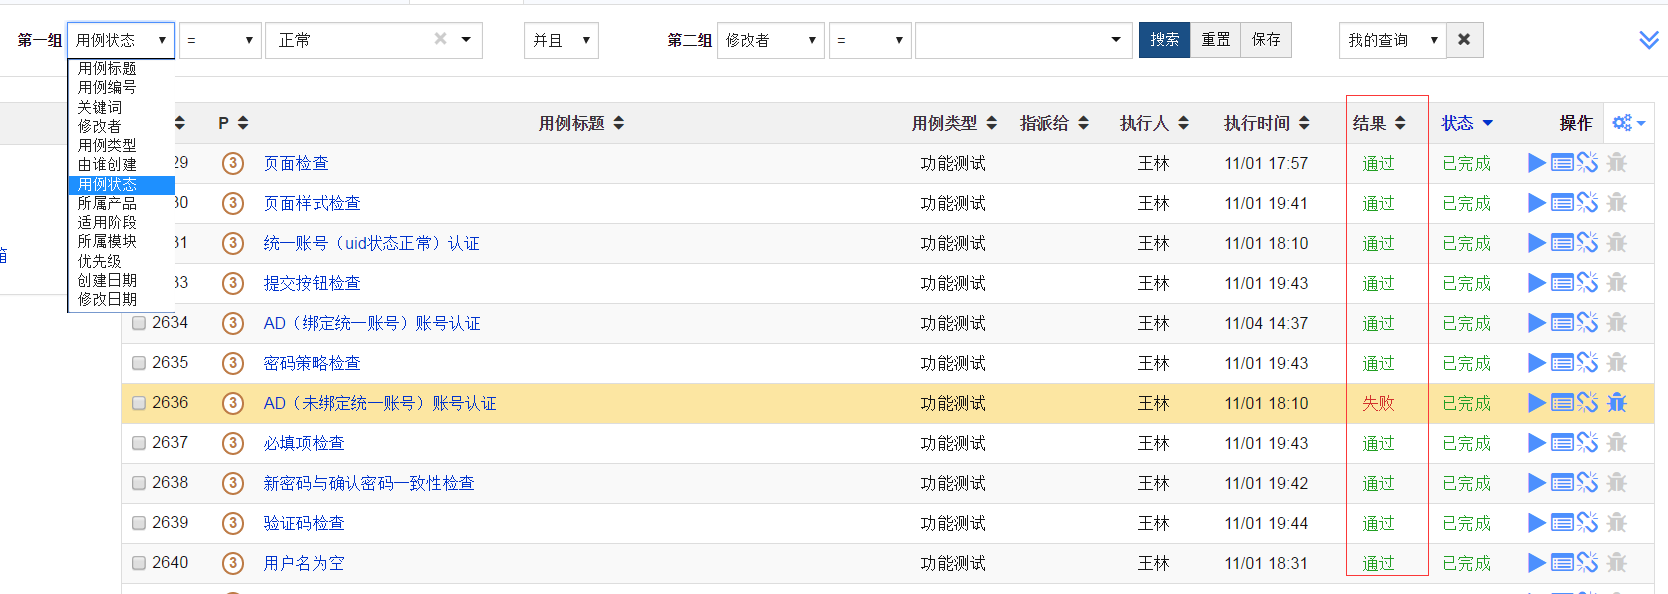Tick the checkbox for case 2637
Image resolution: width=1668 pixels, height=594 pixels.
click(x=139, y=443)
